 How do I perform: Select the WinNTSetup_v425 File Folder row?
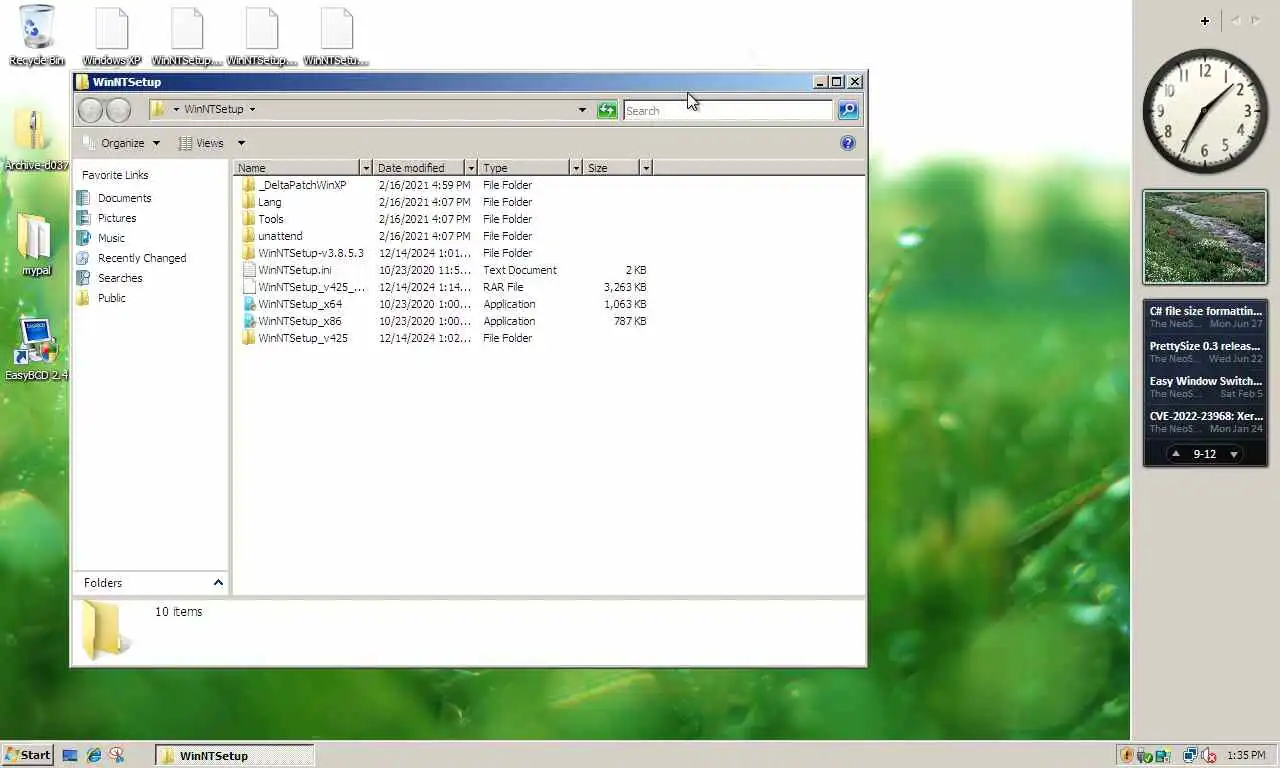tap(444, 338)
